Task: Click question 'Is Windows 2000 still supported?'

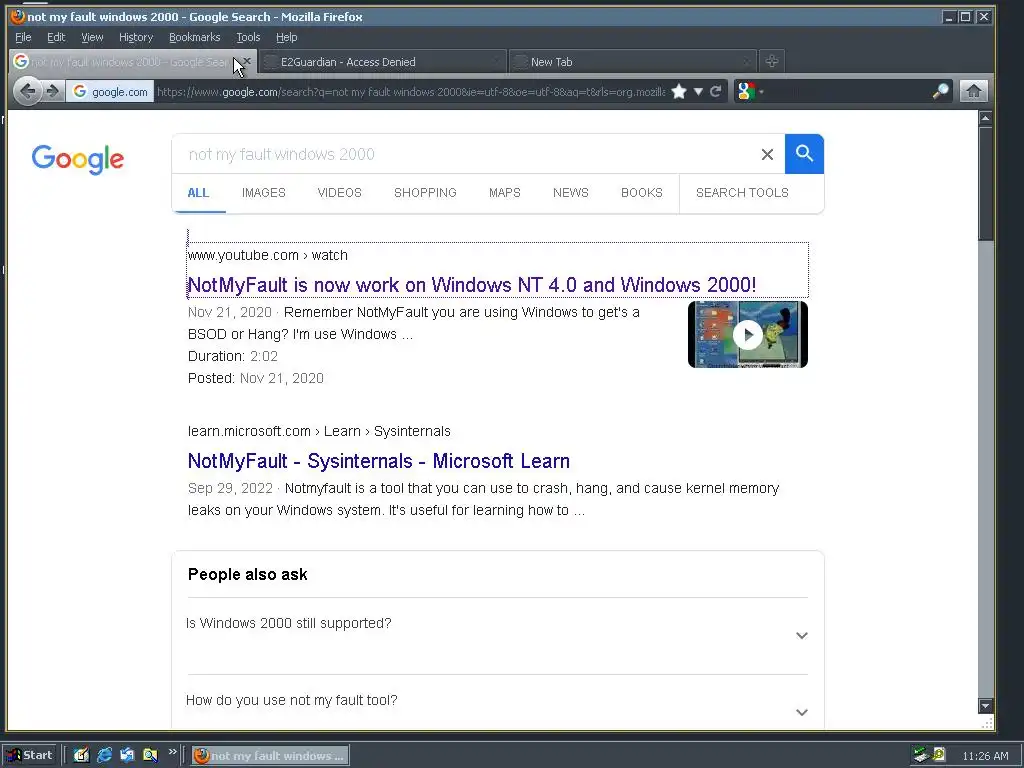Action: pos(289,623)
